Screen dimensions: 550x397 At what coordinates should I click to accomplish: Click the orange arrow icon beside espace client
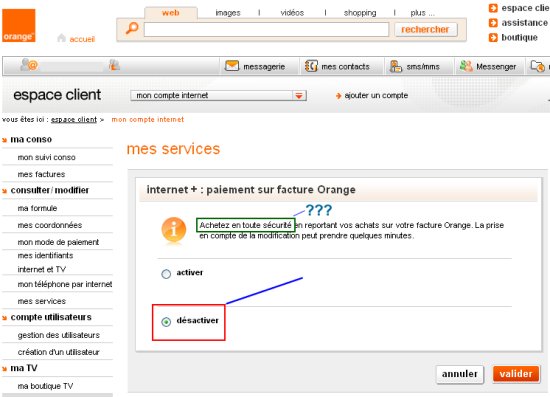[x=493, y=8]
